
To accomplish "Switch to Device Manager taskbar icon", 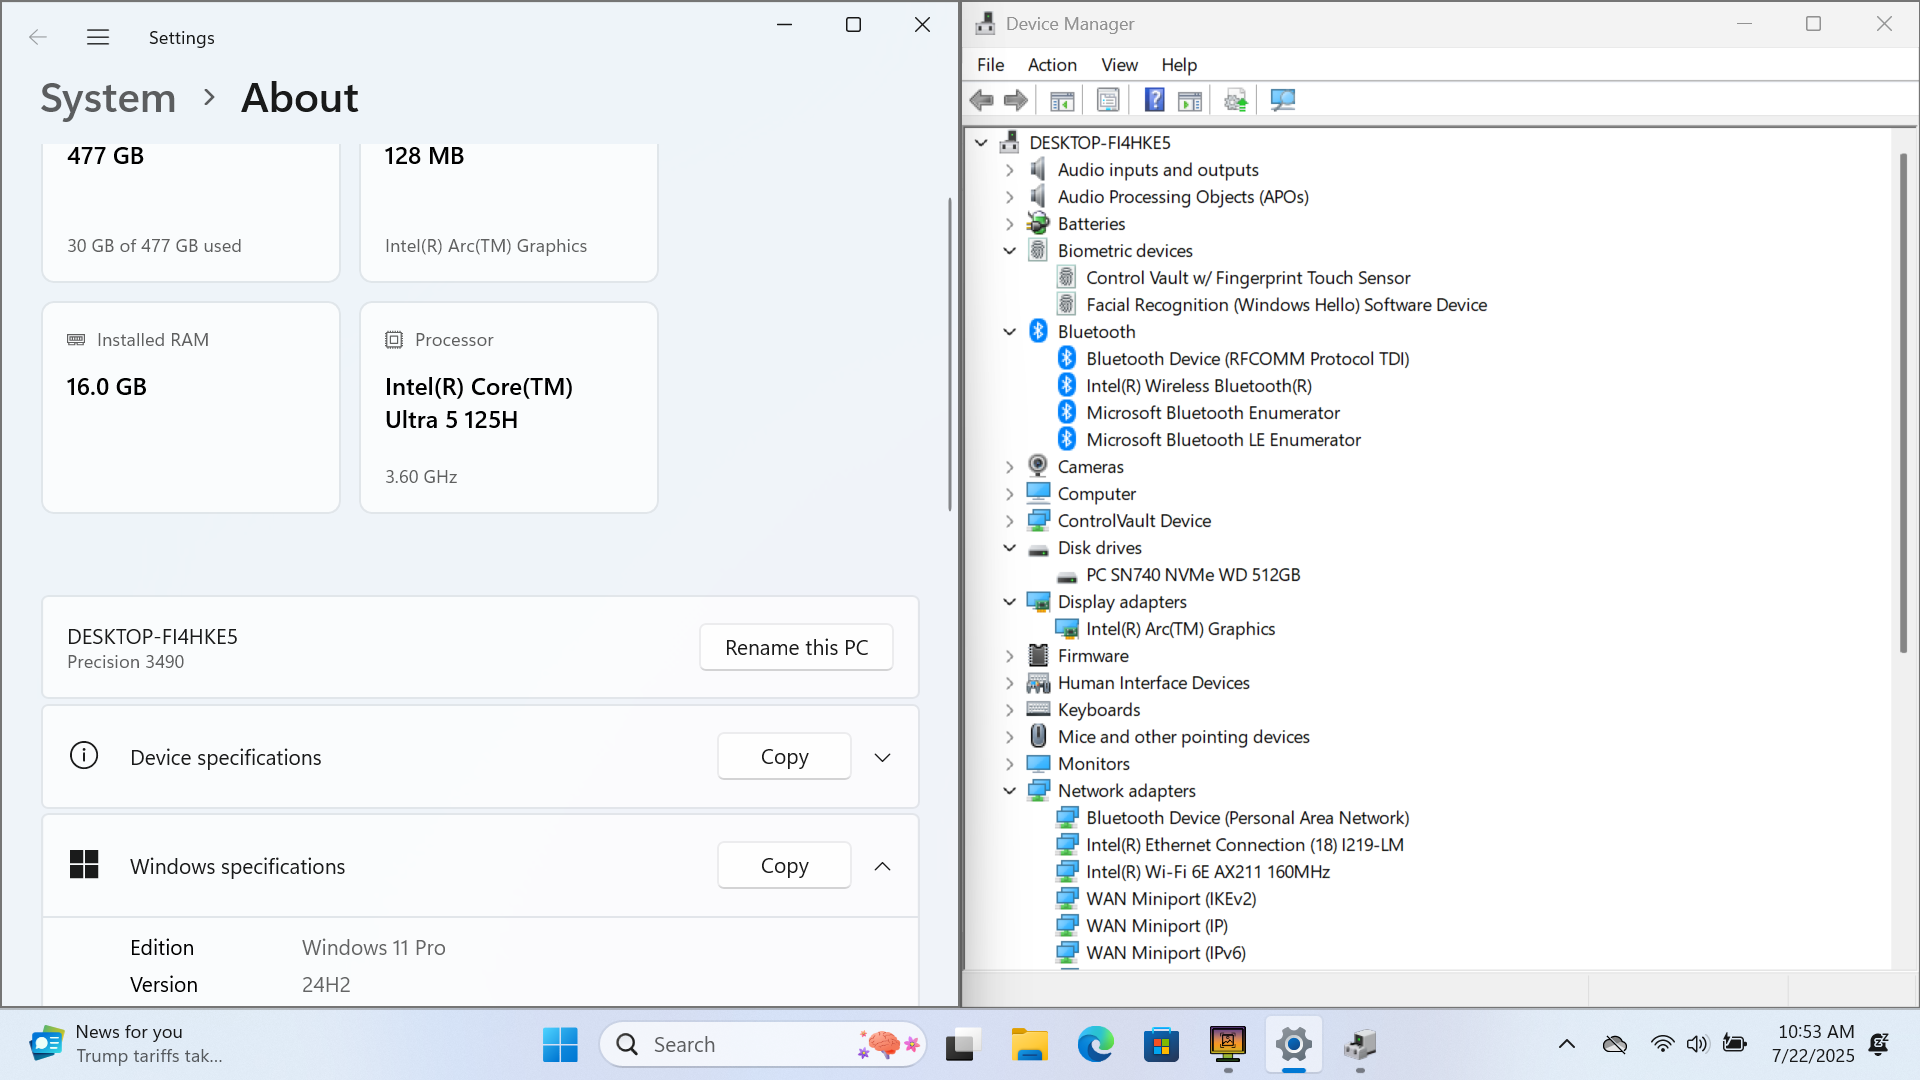I will click(1360, 1044).
